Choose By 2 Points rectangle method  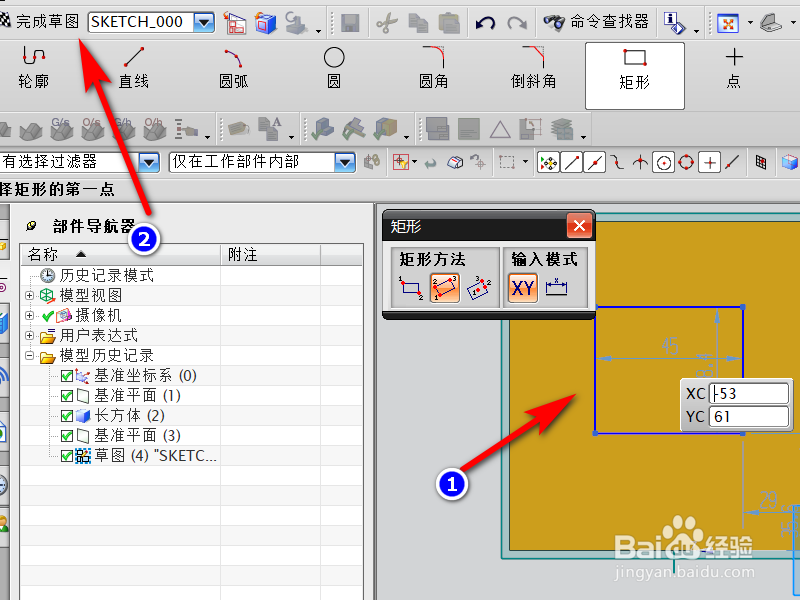(411, 288)
